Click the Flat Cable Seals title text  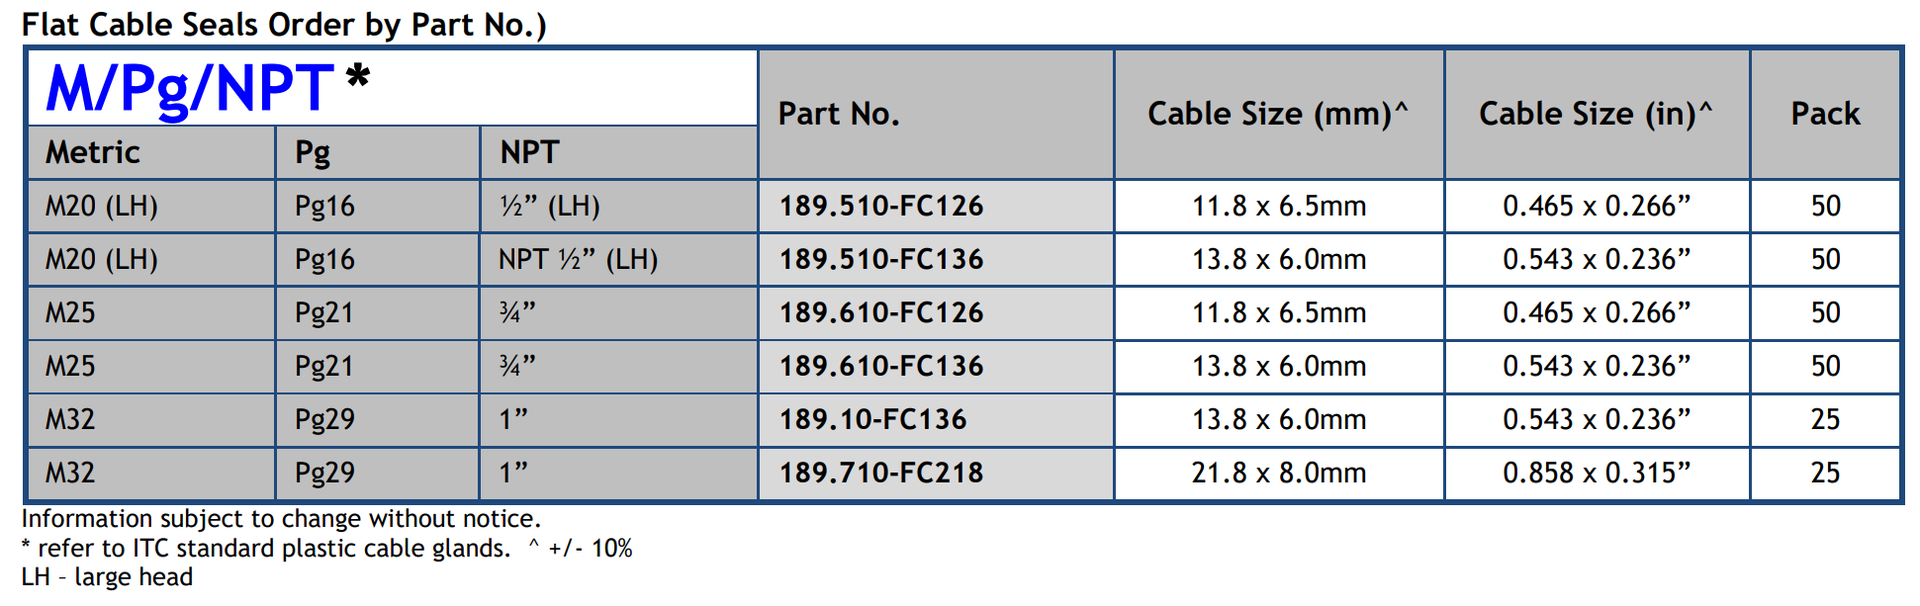284,24
